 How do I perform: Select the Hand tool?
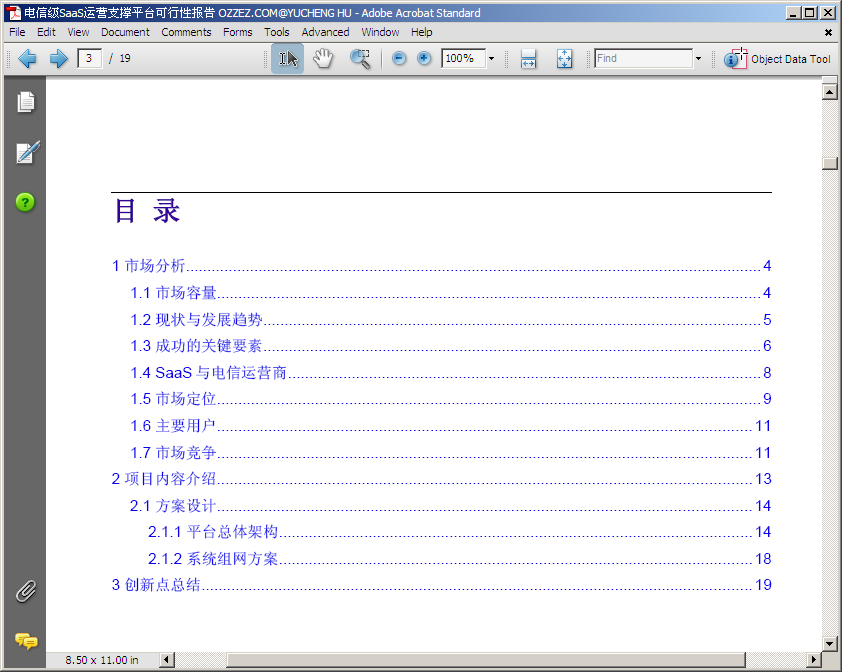(322, 59)
